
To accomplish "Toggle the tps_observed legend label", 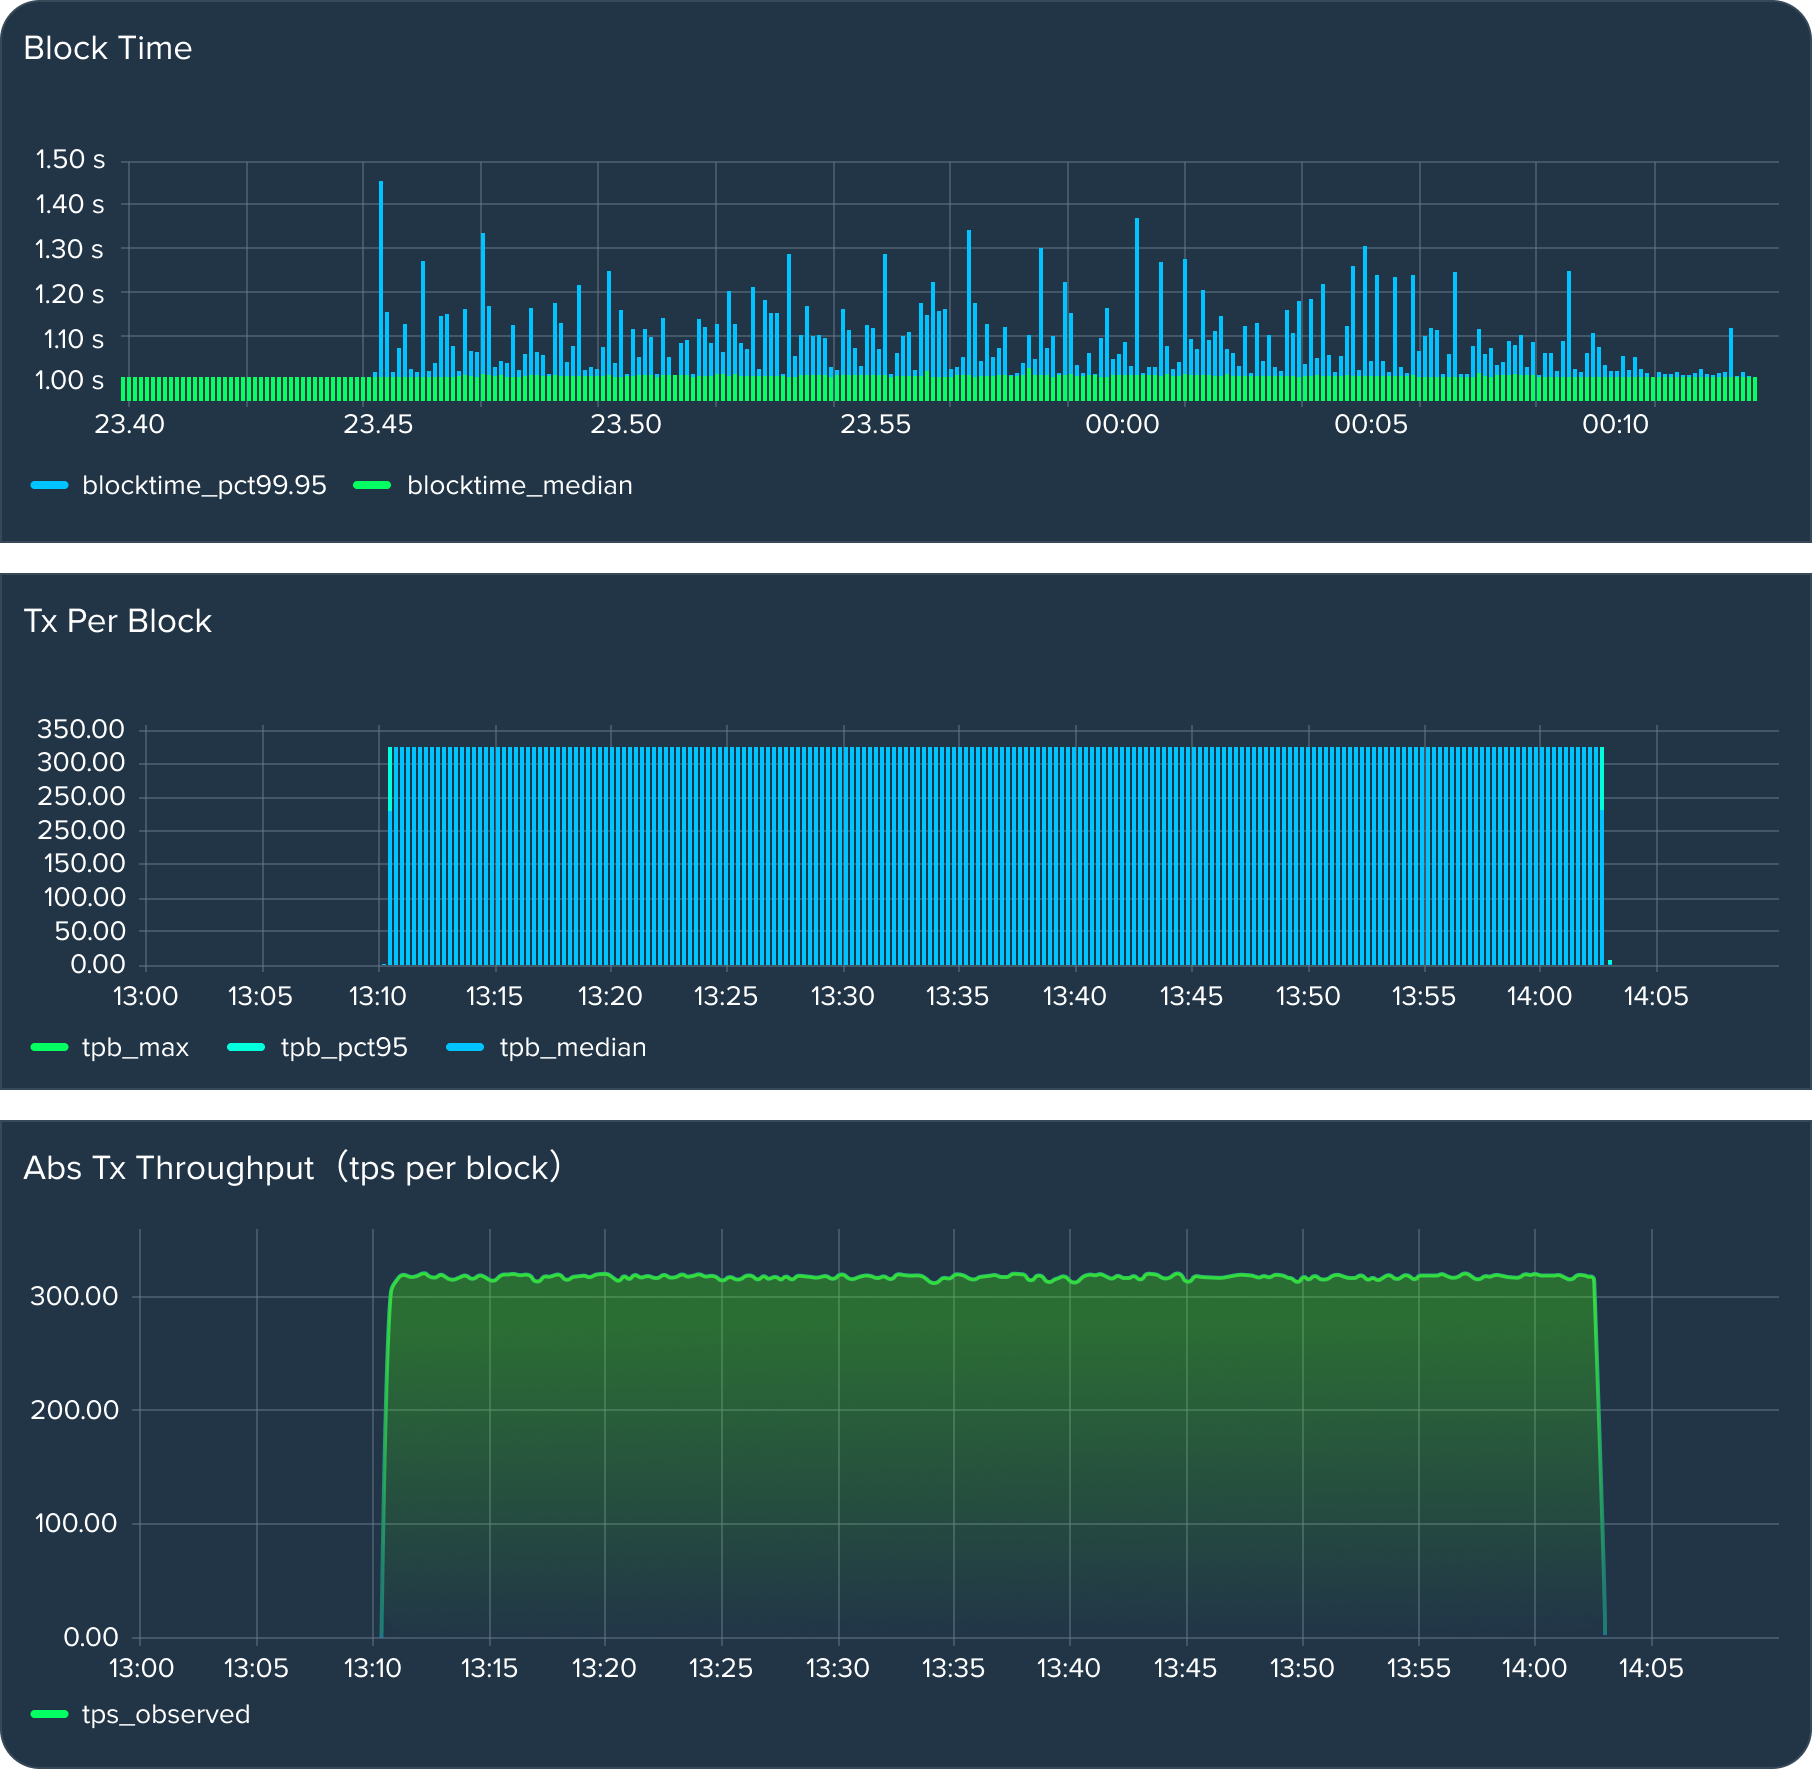I will pyautogui.click(x=166, y=1714).
